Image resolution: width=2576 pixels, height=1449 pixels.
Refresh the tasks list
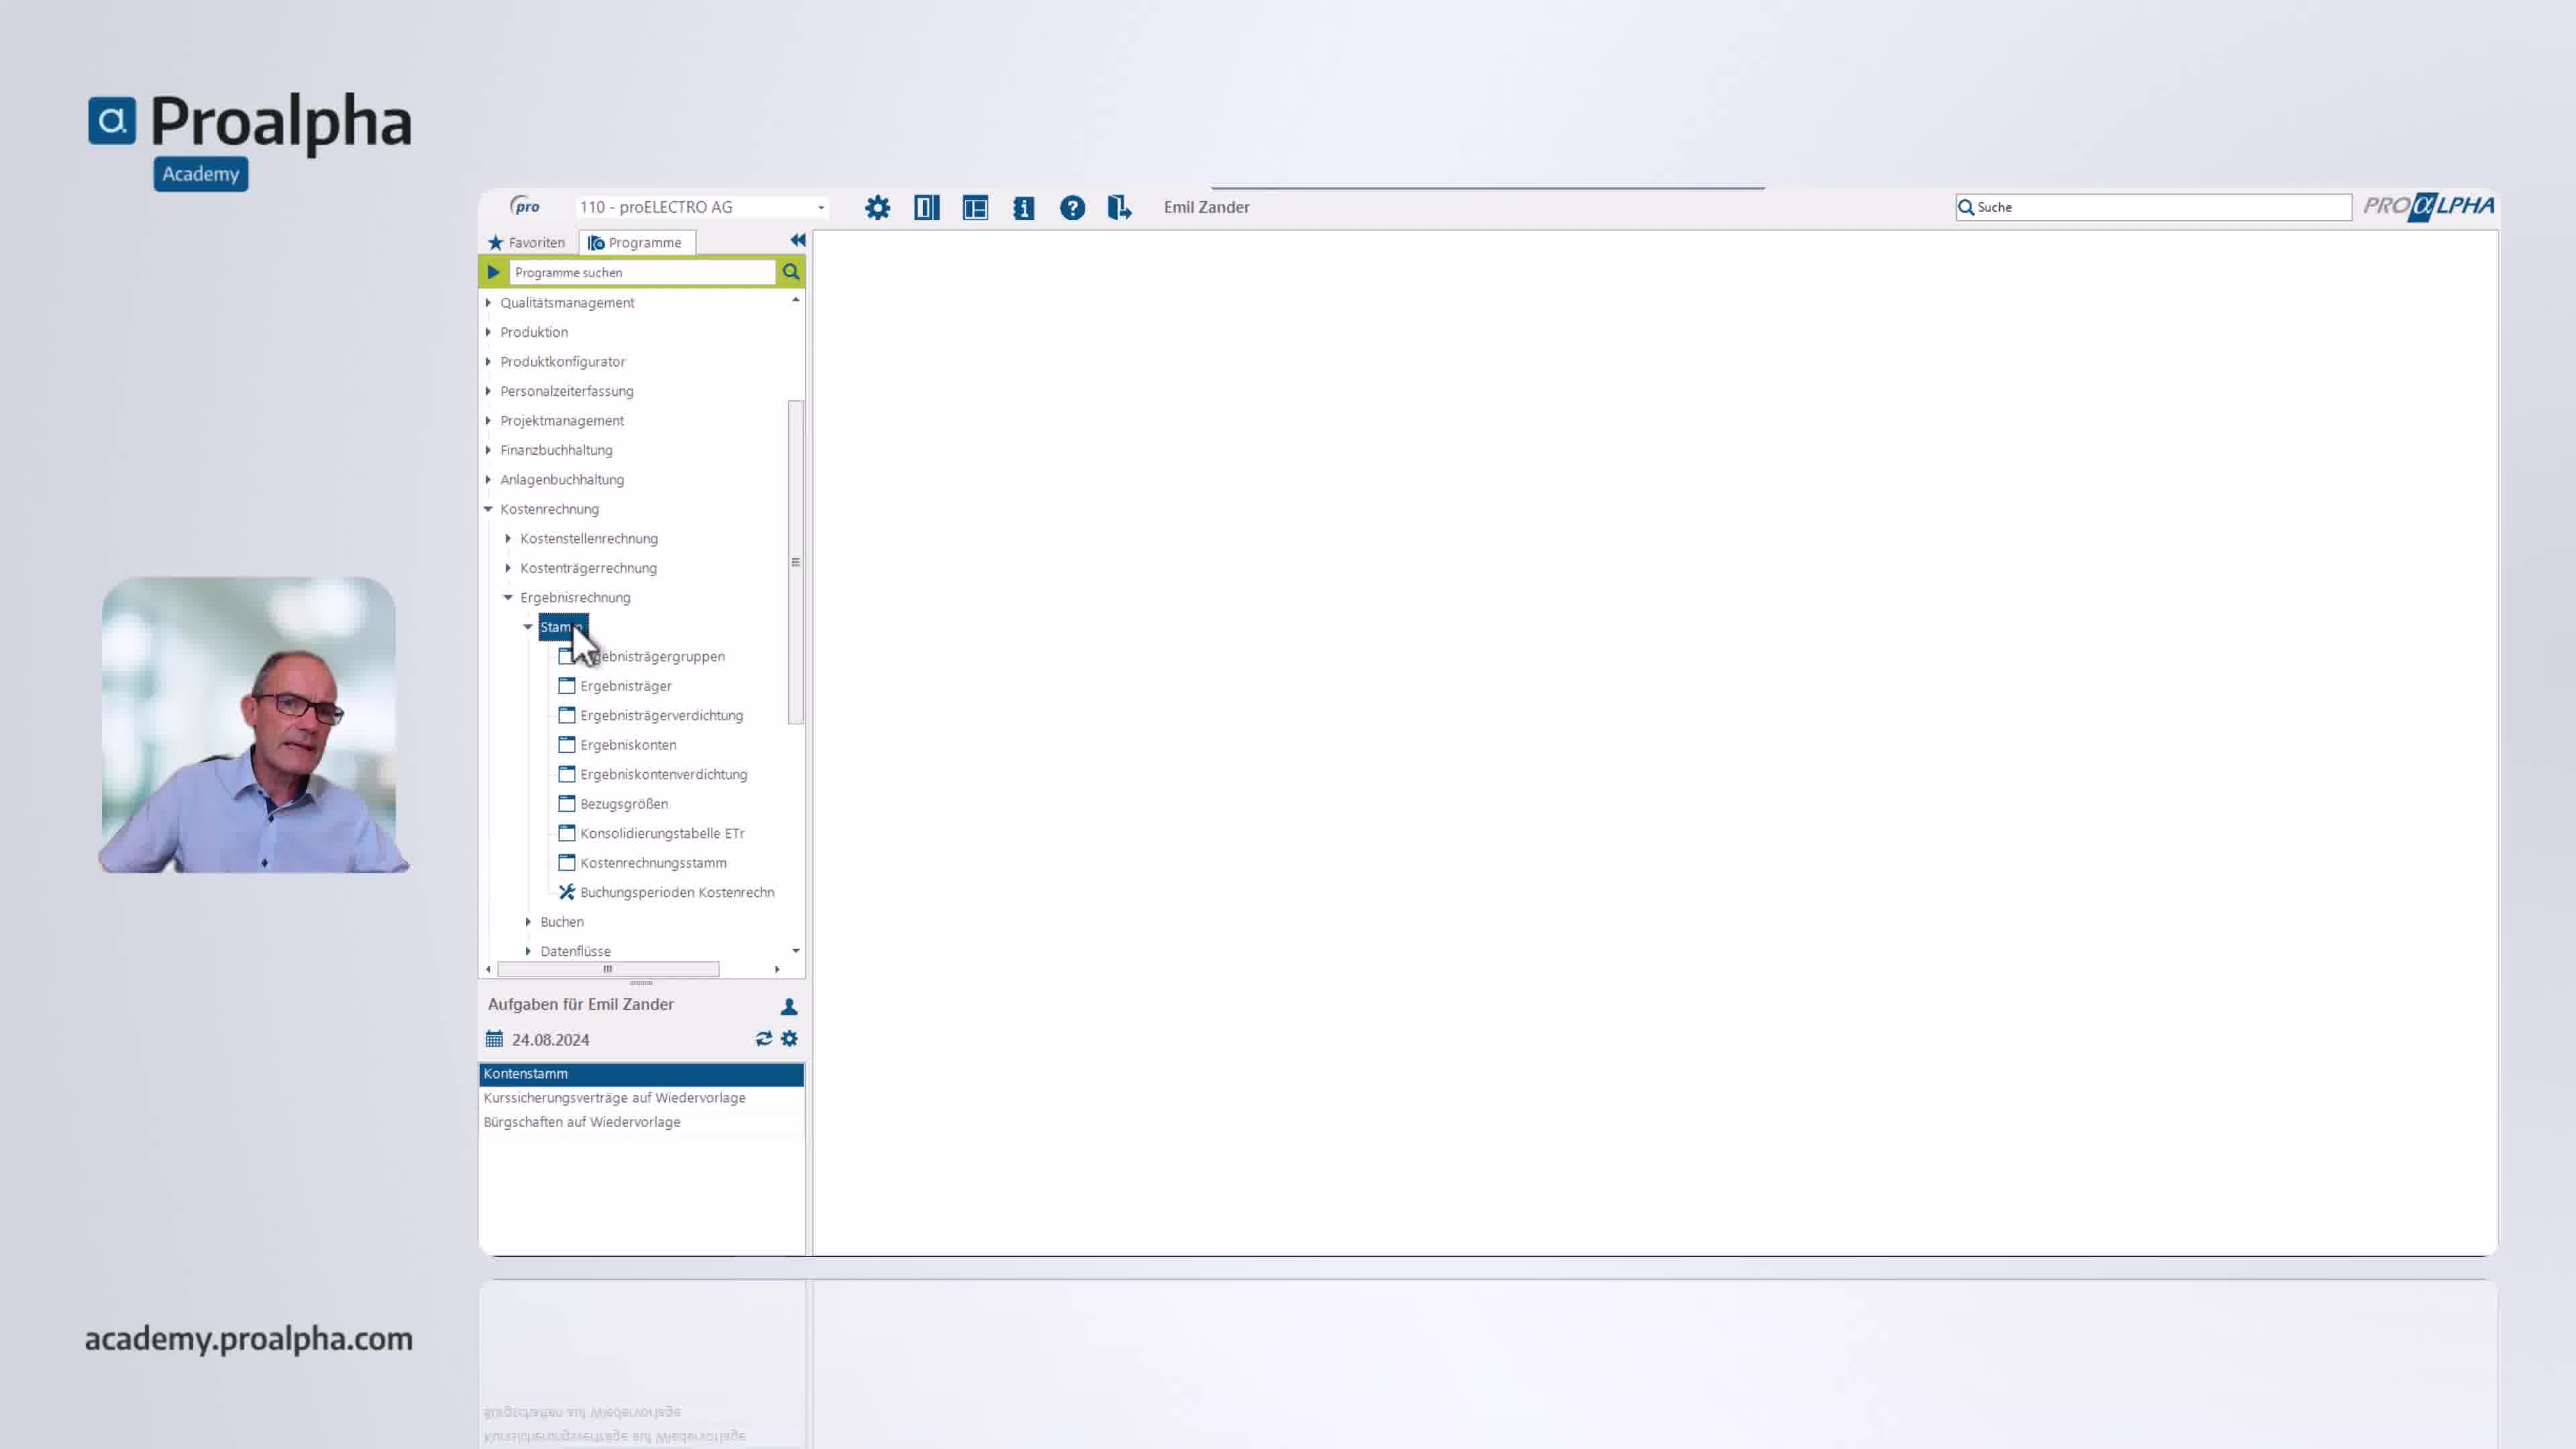763,1039
